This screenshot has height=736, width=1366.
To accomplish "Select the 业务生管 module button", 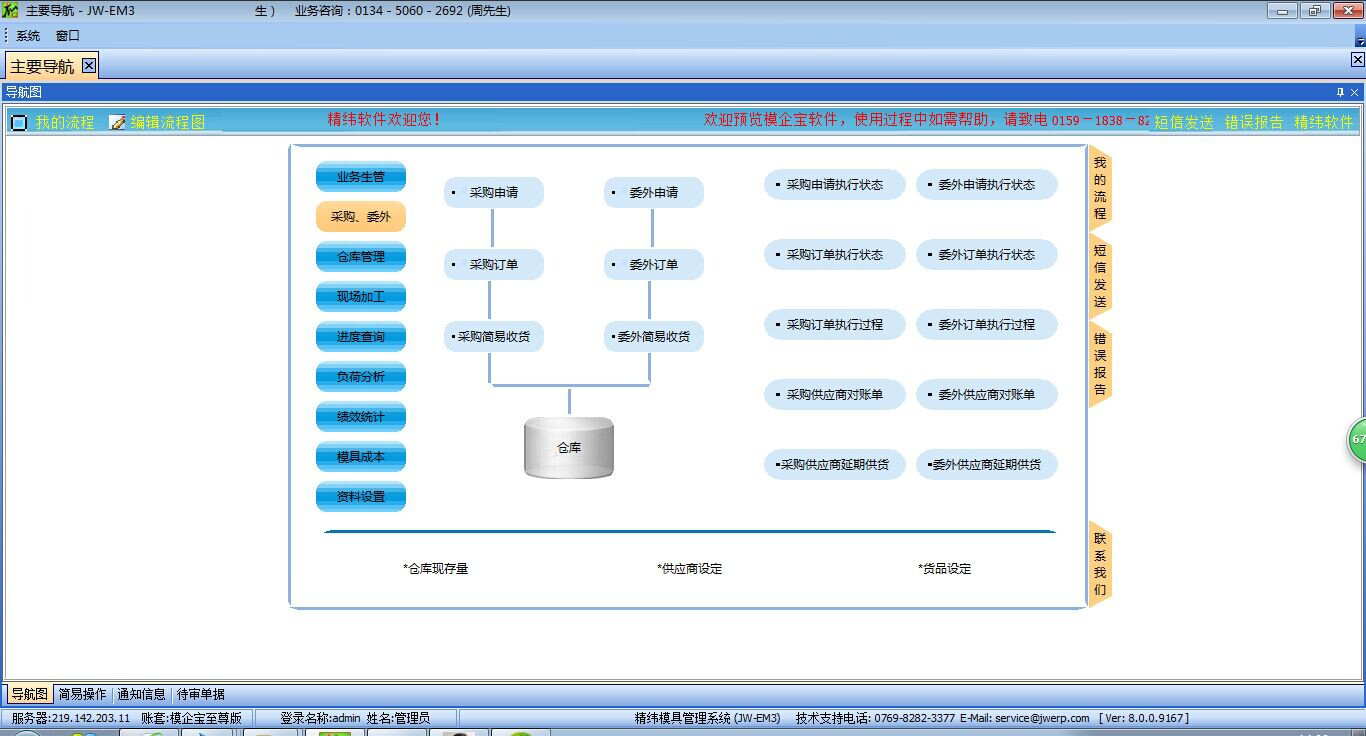I will 361,177.
